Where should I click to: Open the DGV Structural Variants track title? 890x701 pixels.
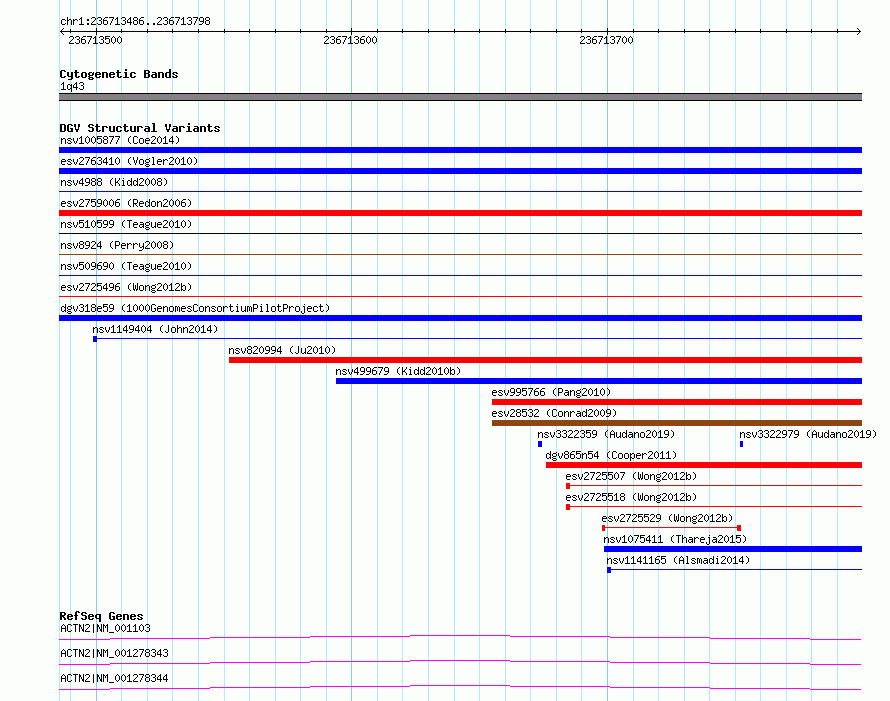point(140,128)
